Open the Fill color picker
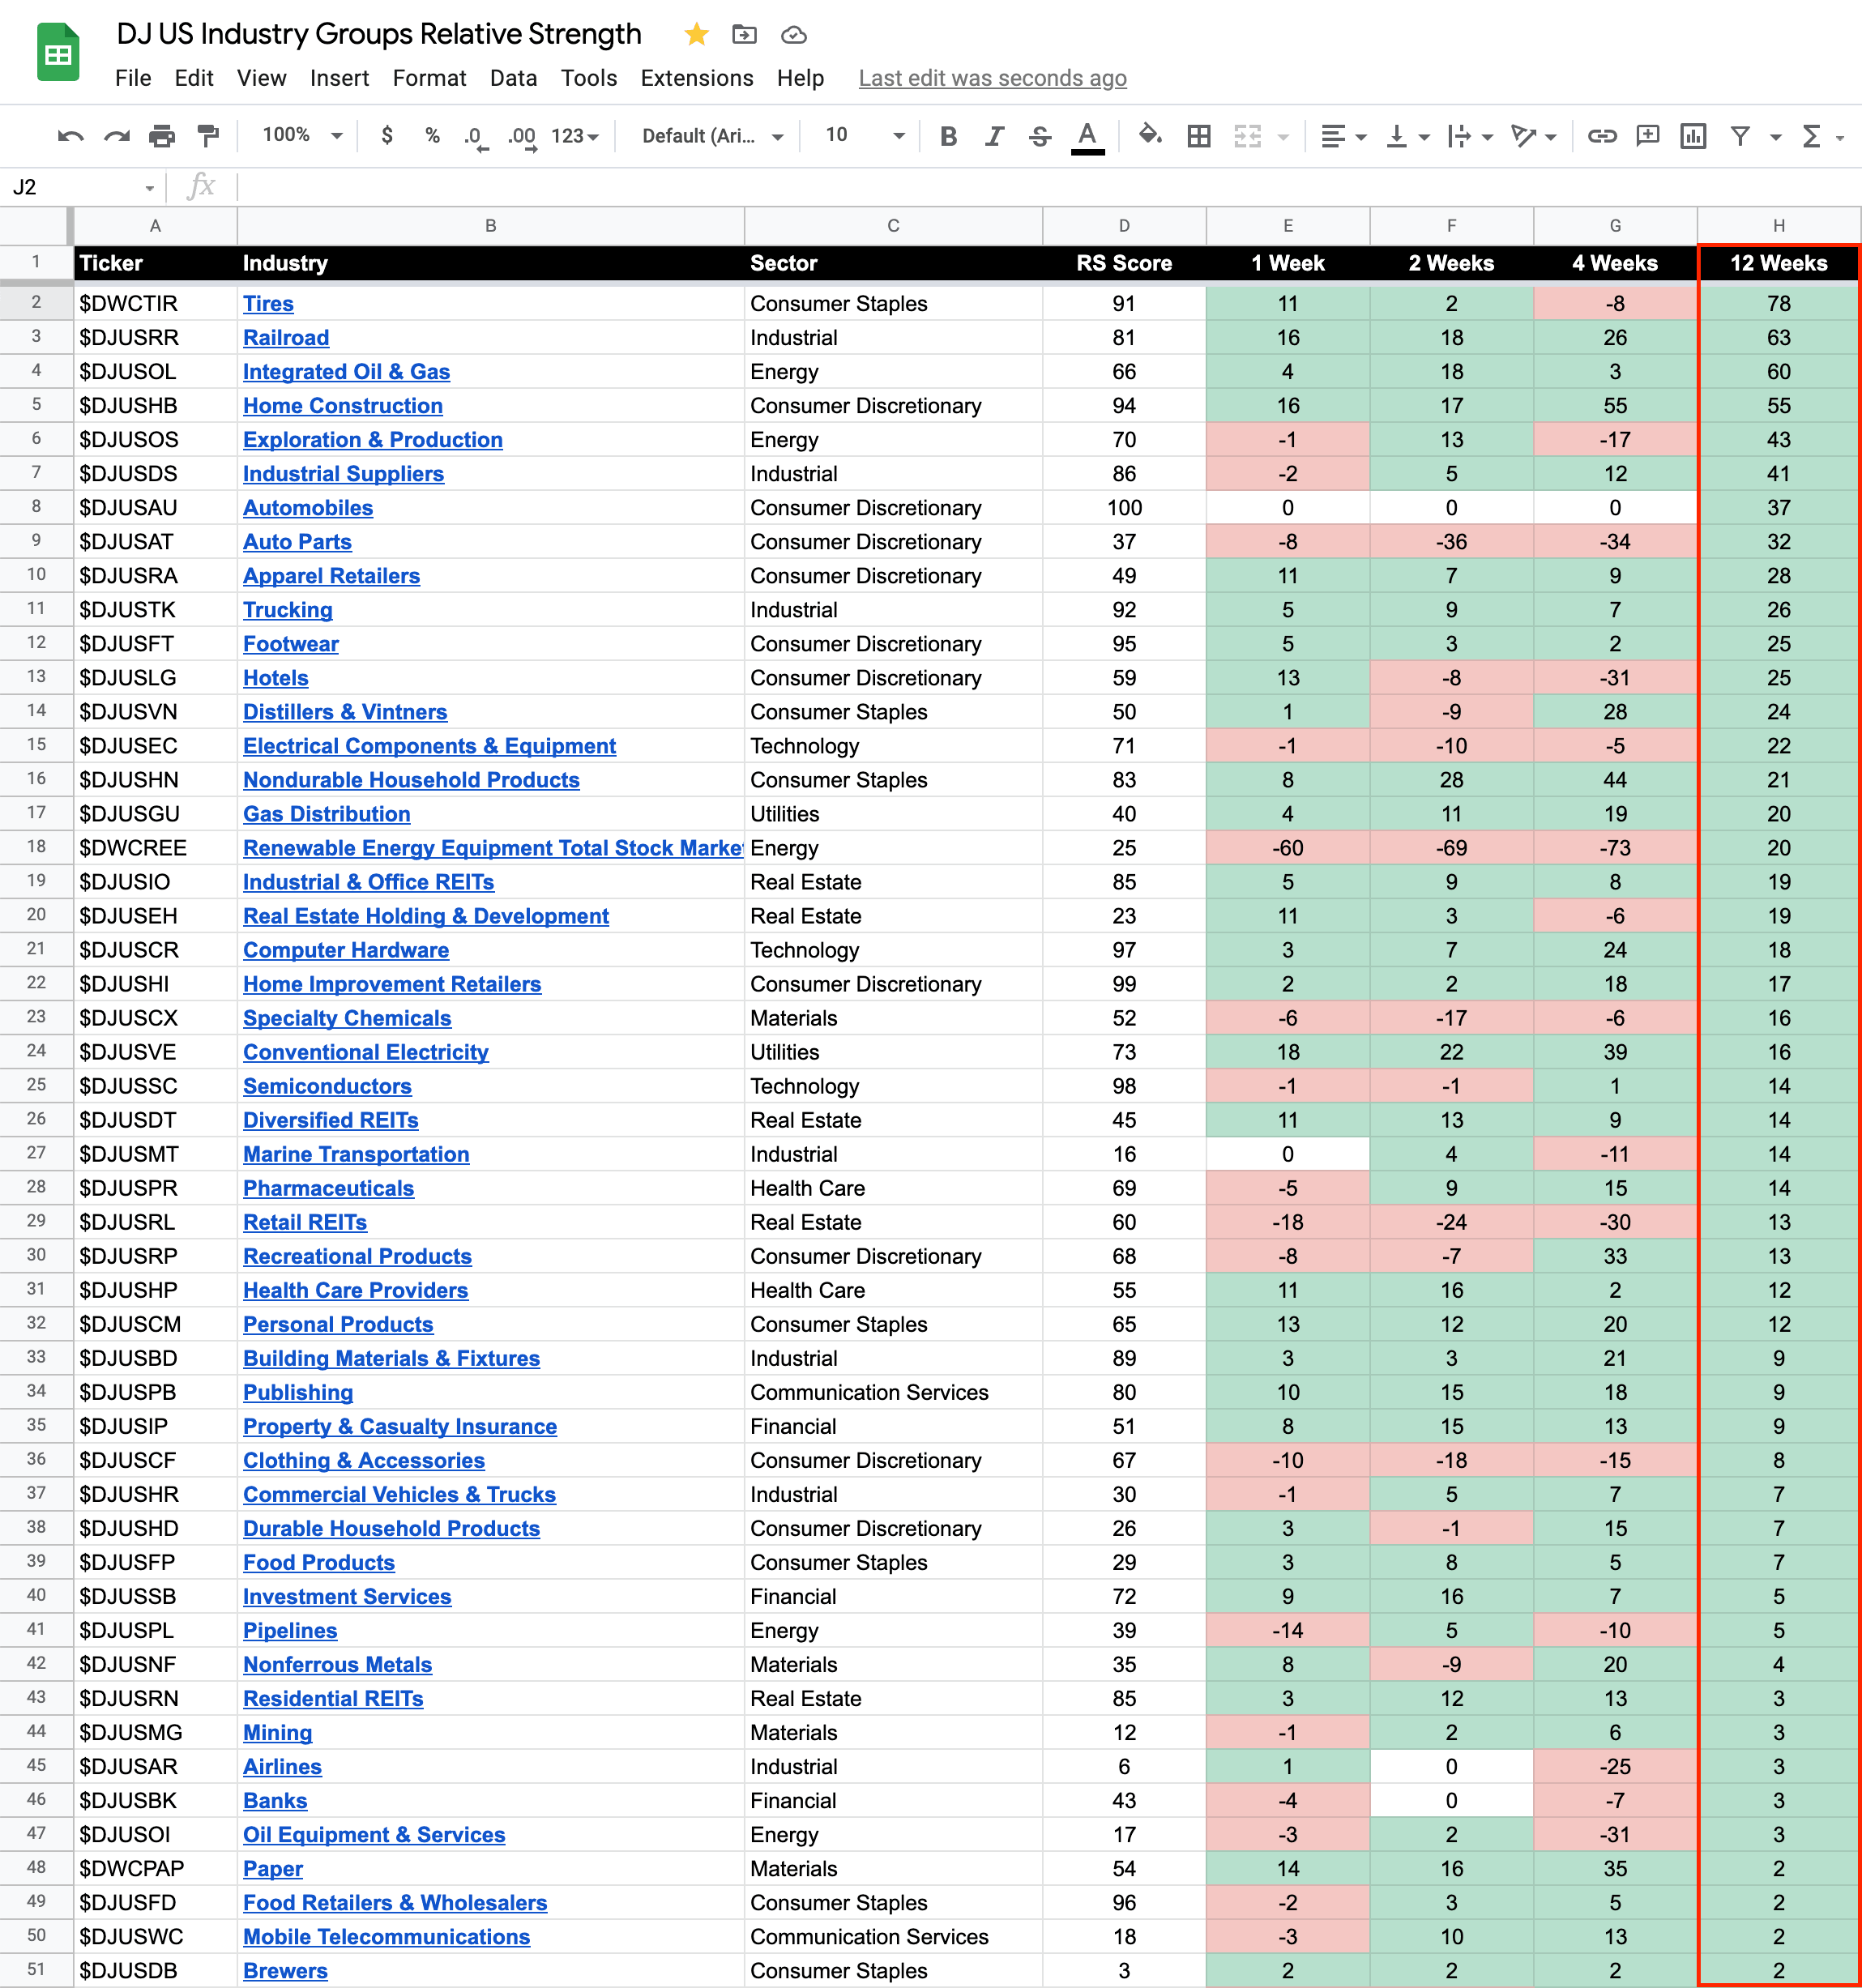1862x1988 pixels. click(x=1150, y=136)
